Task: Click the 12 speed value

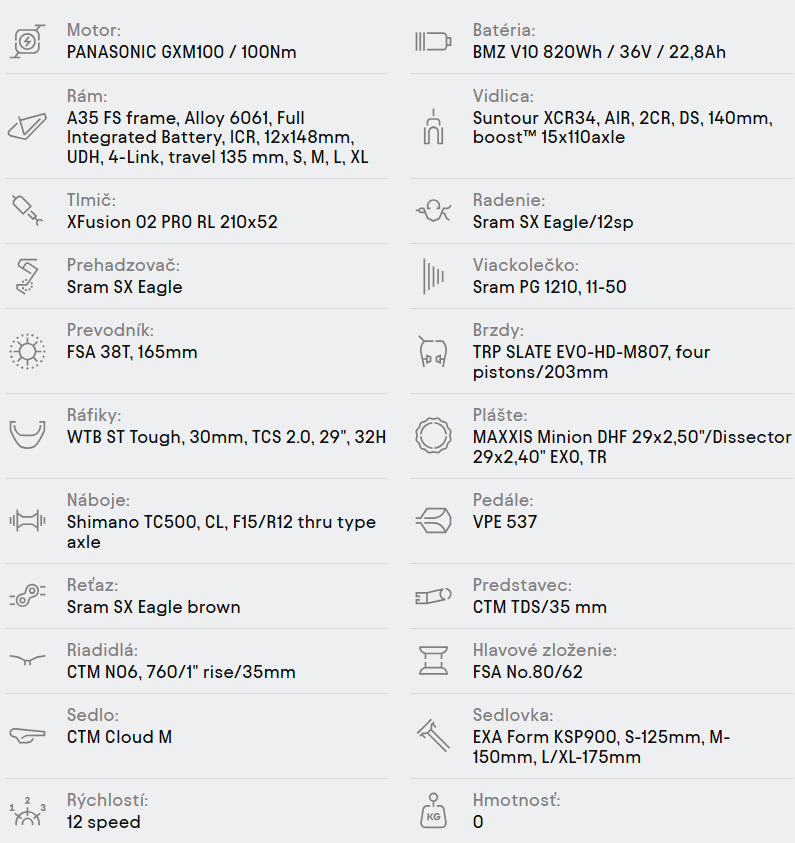Action: tap(103, 822)
